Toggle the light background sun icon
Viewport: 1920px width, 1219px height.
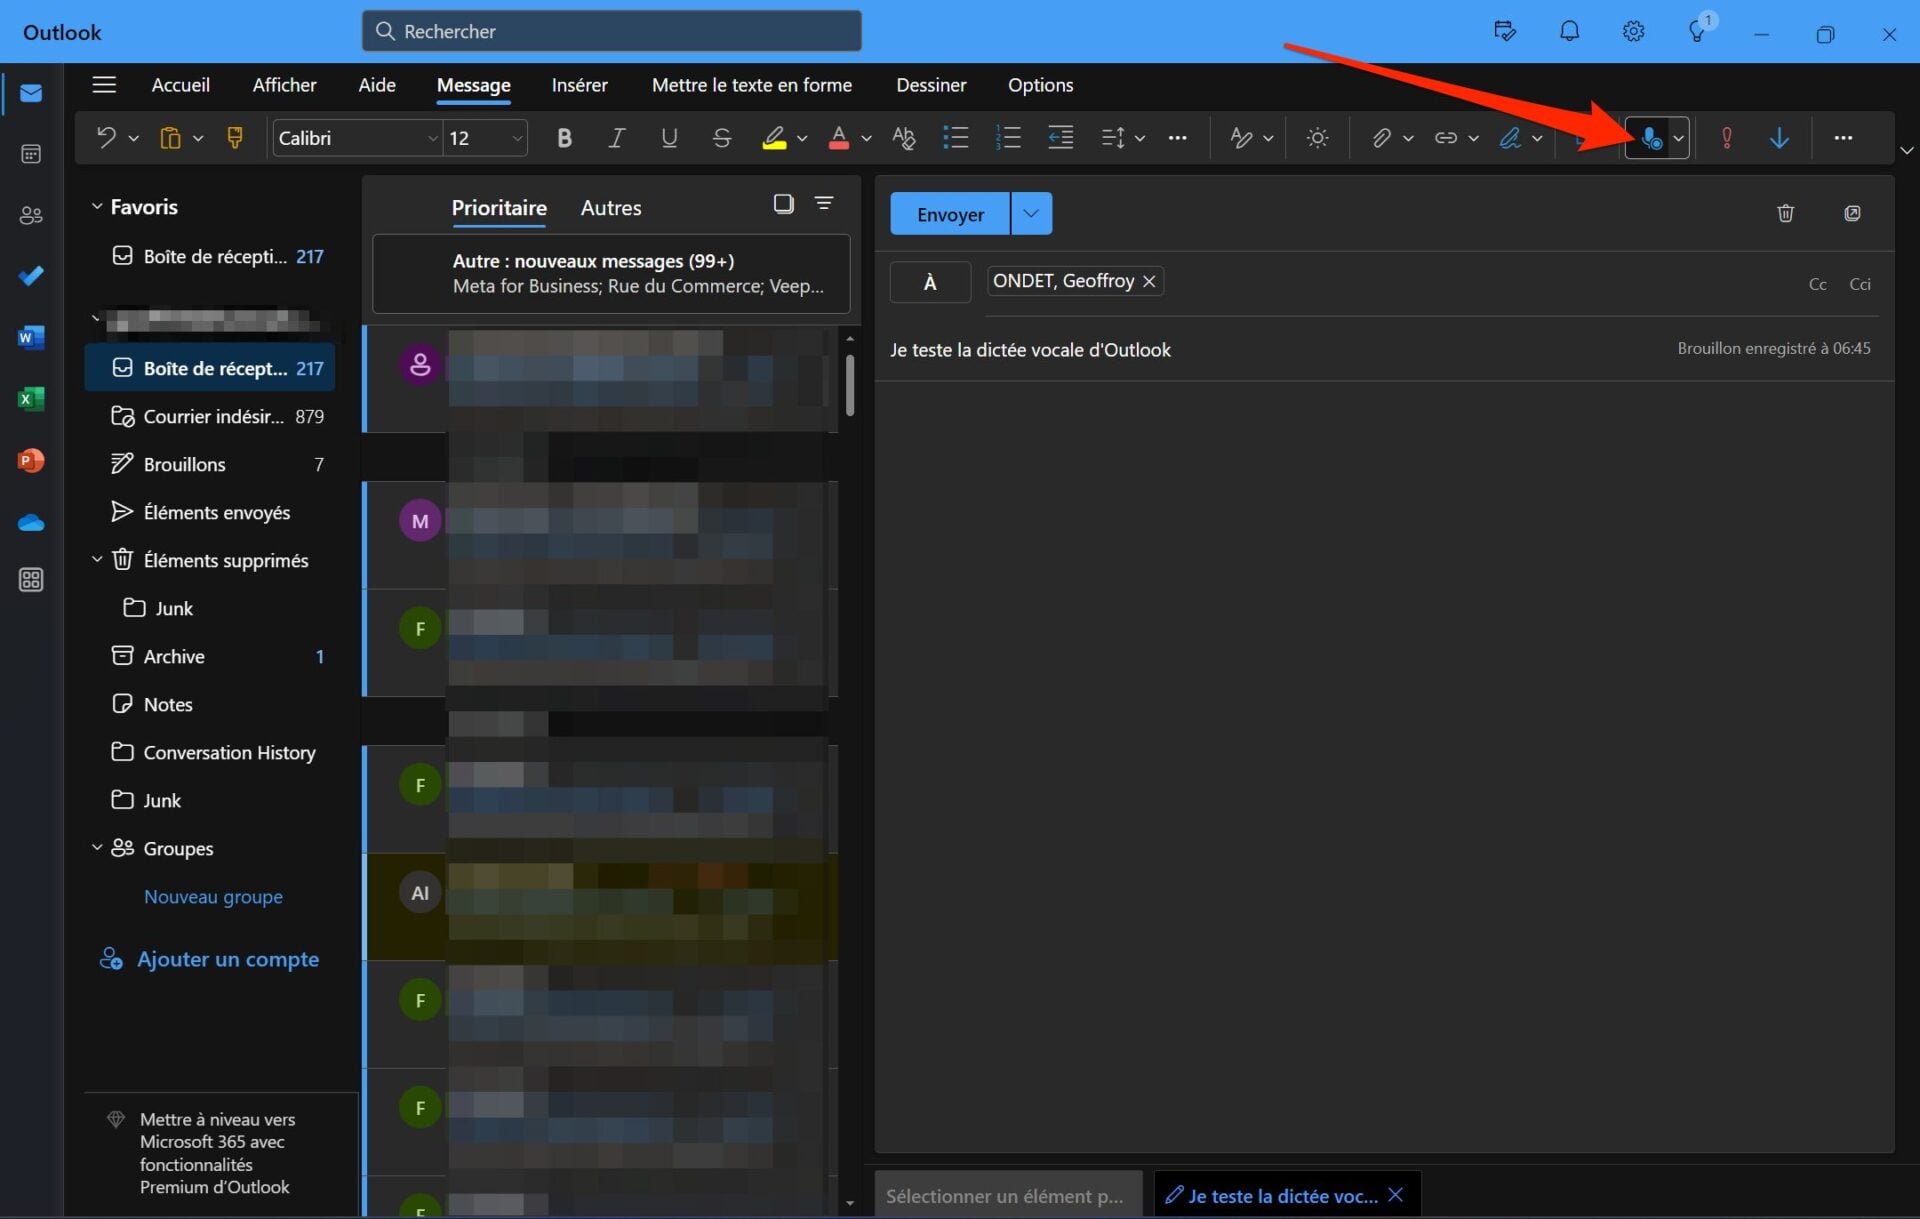(x=1317, y=138)
